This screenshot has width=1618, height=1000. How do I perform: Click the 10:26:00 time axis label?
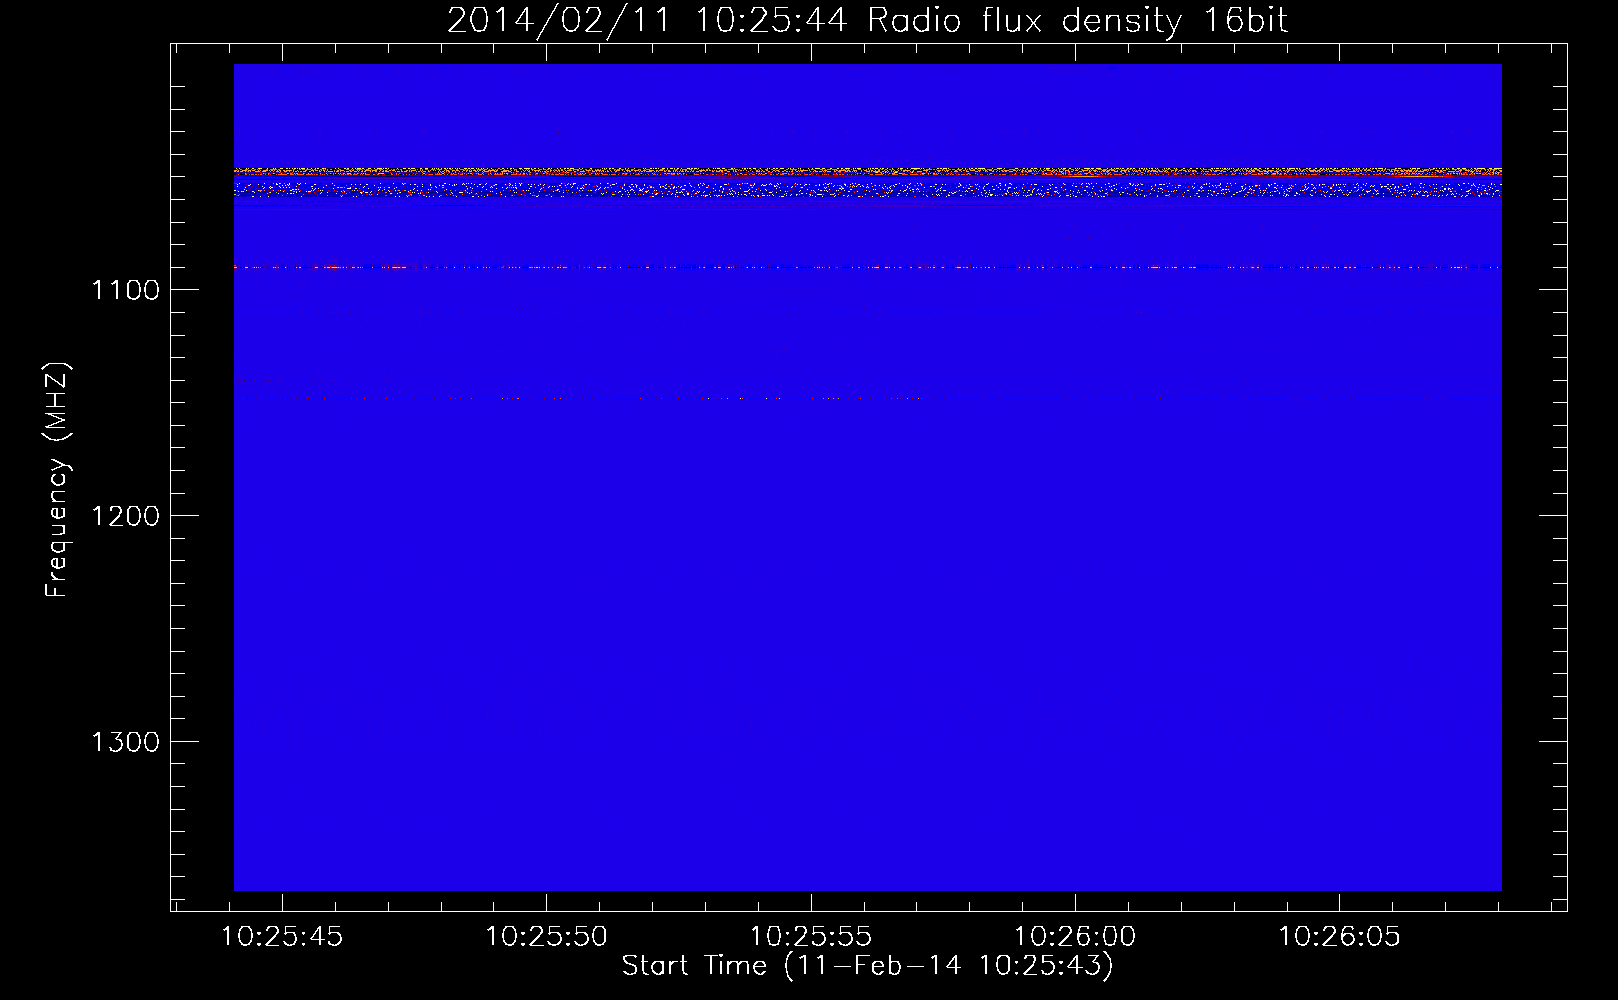(x=1075, y=937)
